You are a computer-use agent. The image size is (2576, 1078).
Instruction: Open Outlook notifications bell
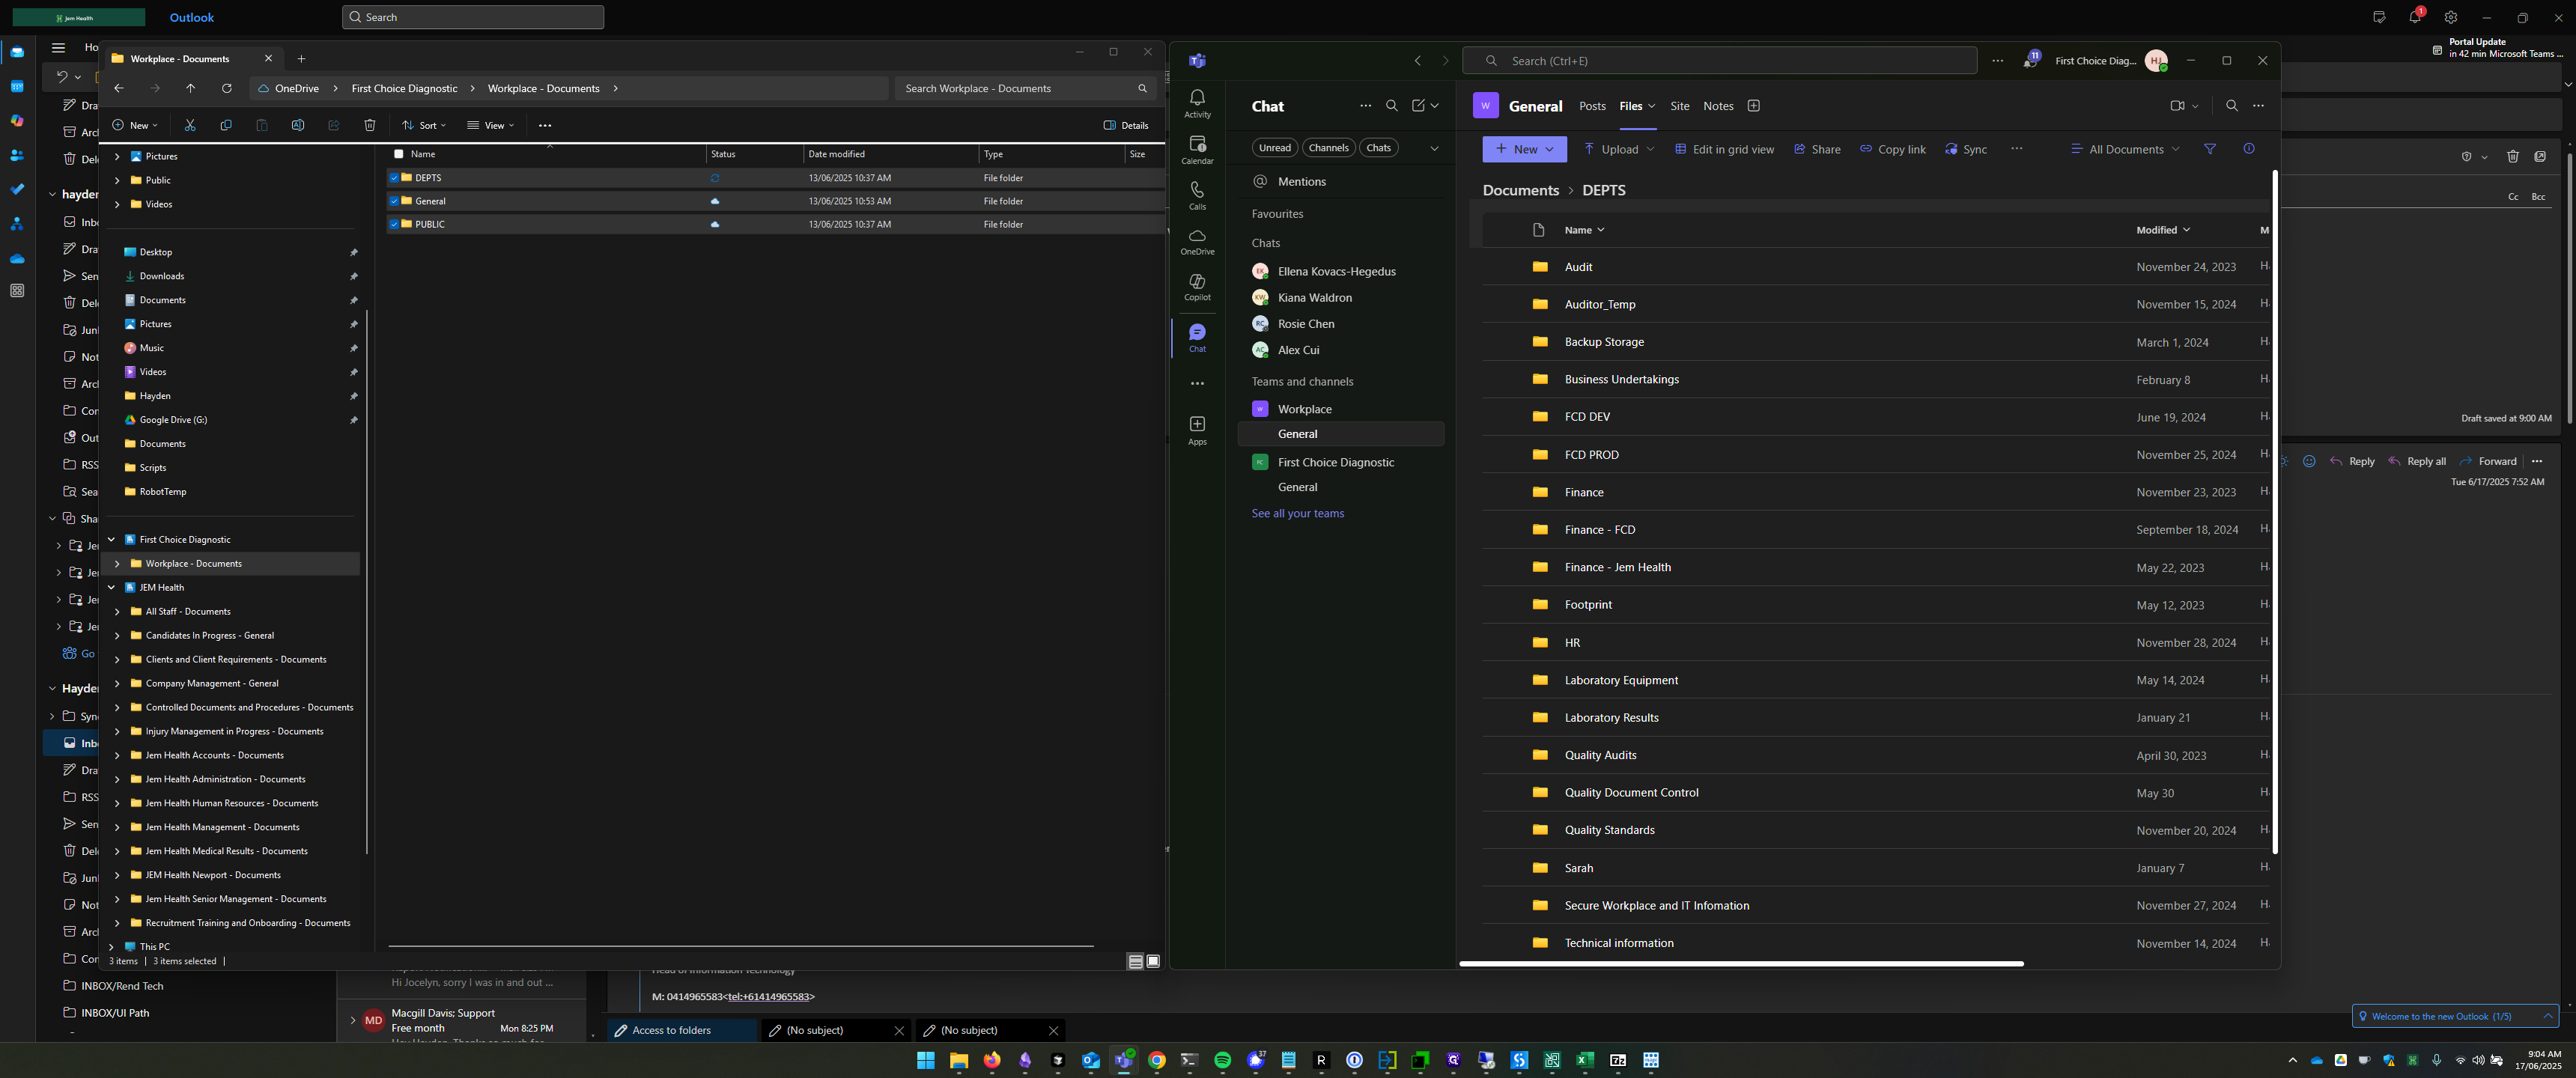(2414, 18)
